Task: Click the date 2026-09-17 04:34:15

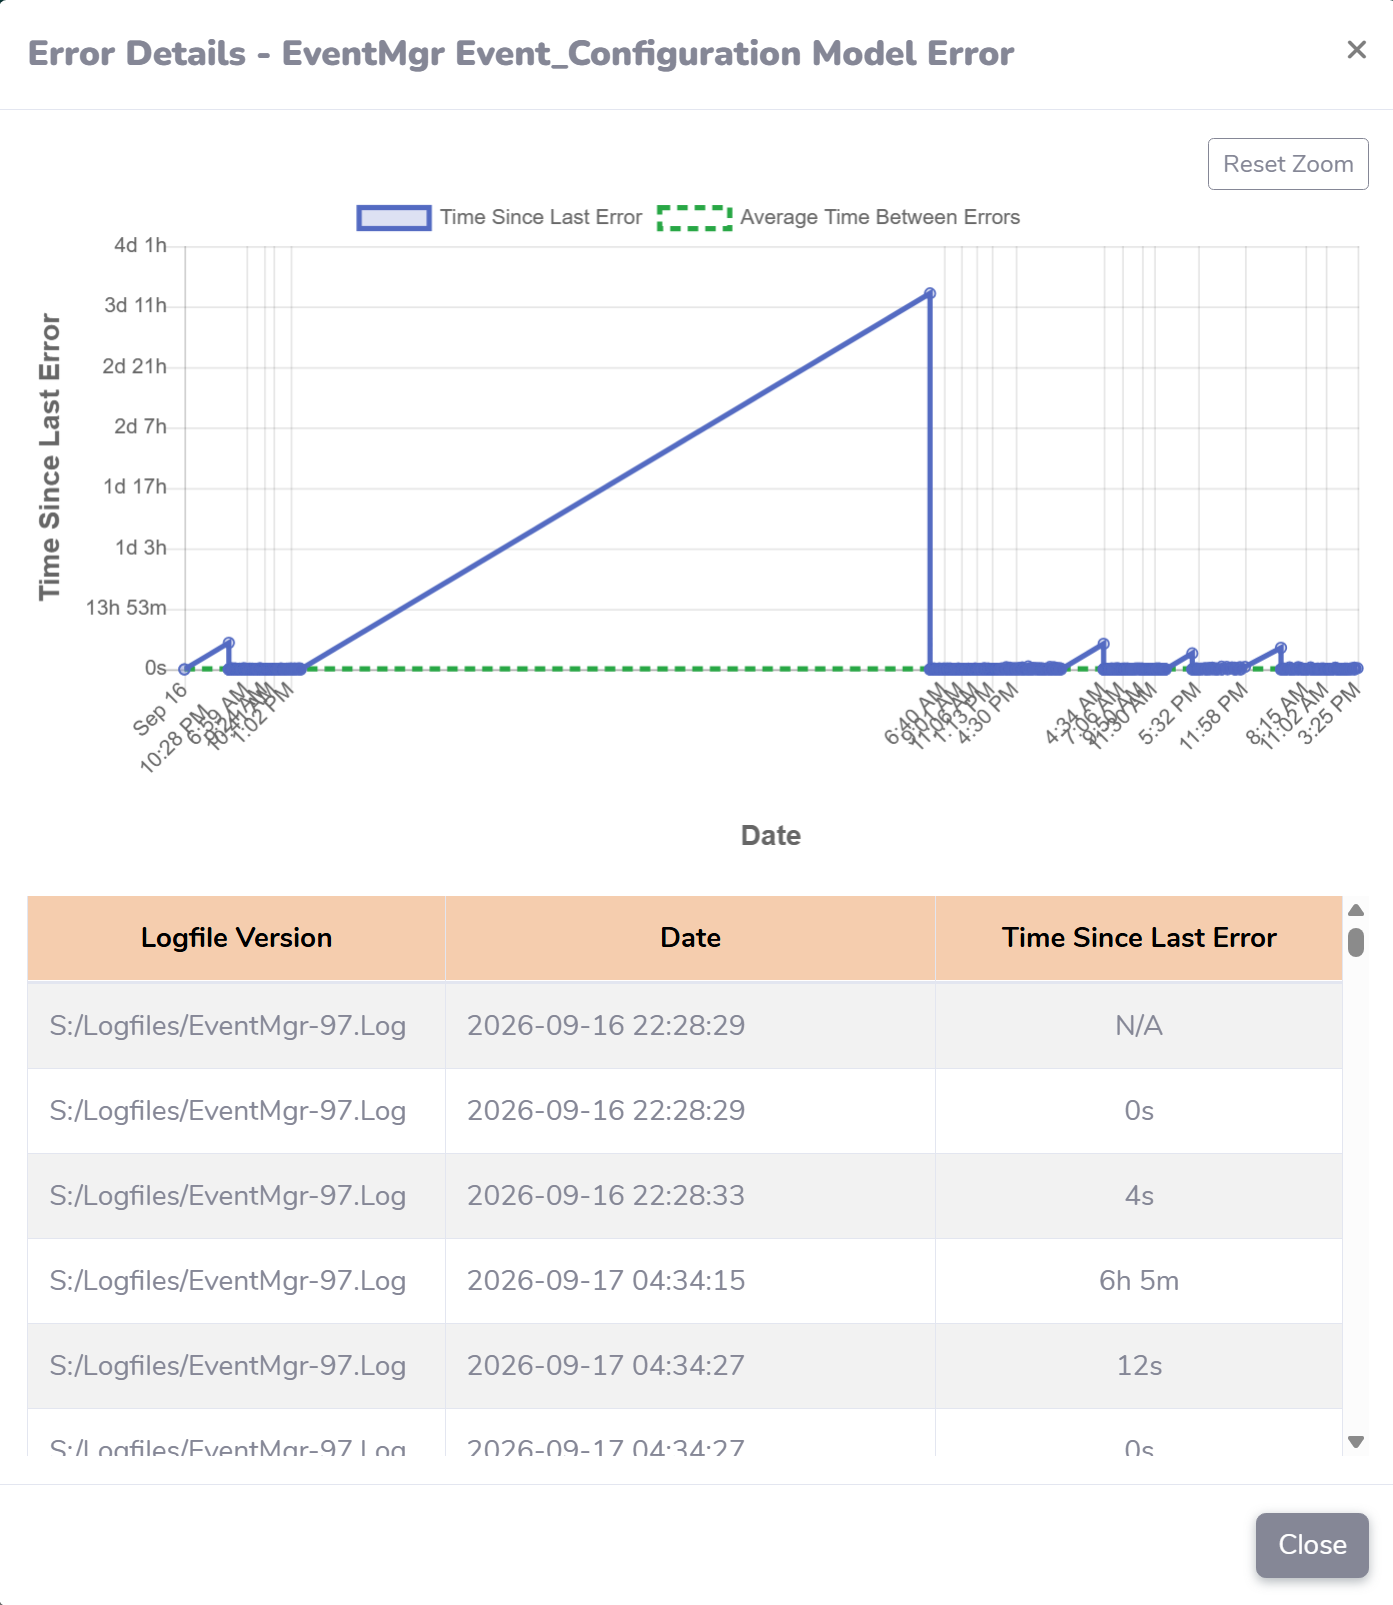Action: [606, 1281]
